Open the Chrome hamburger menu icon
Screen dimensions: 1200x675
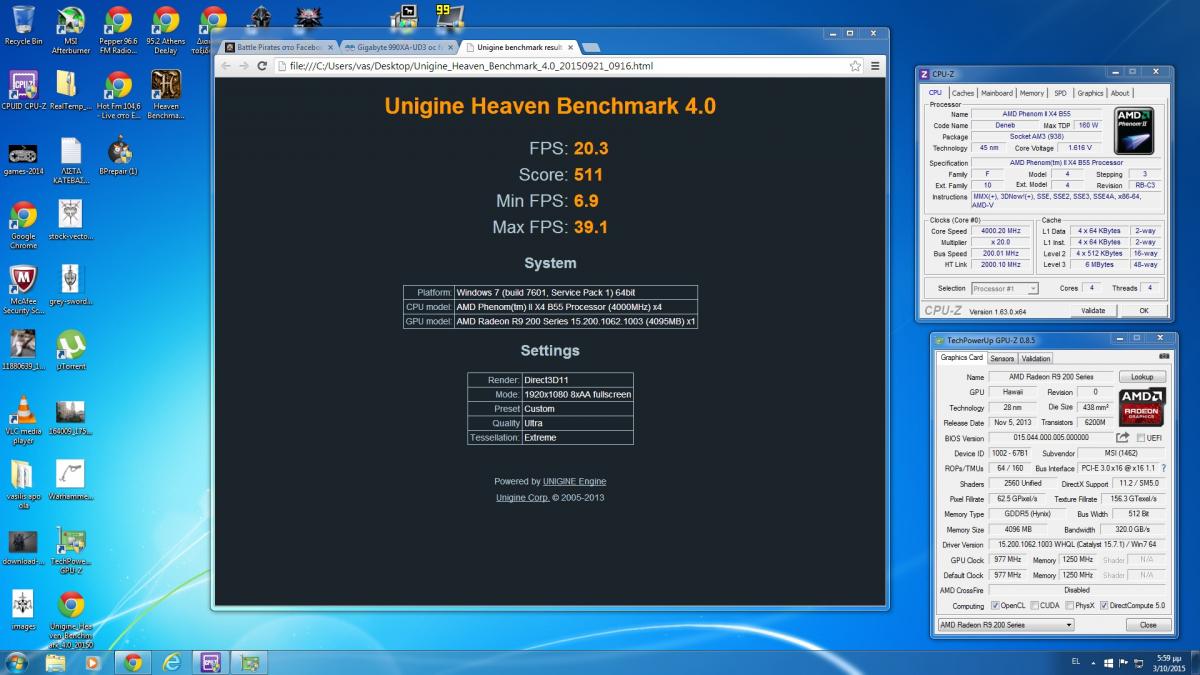875,66
